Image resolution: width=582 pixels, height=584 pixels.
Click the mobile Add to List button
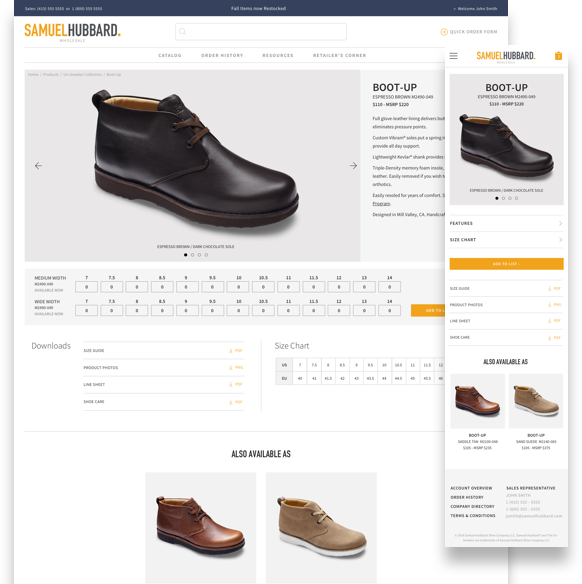(x=506, y=264)
